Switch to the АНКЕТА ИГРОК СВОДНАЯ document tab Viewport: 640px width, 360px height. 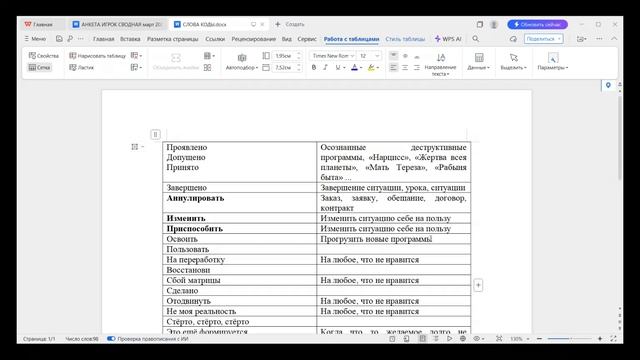[117, 24]
